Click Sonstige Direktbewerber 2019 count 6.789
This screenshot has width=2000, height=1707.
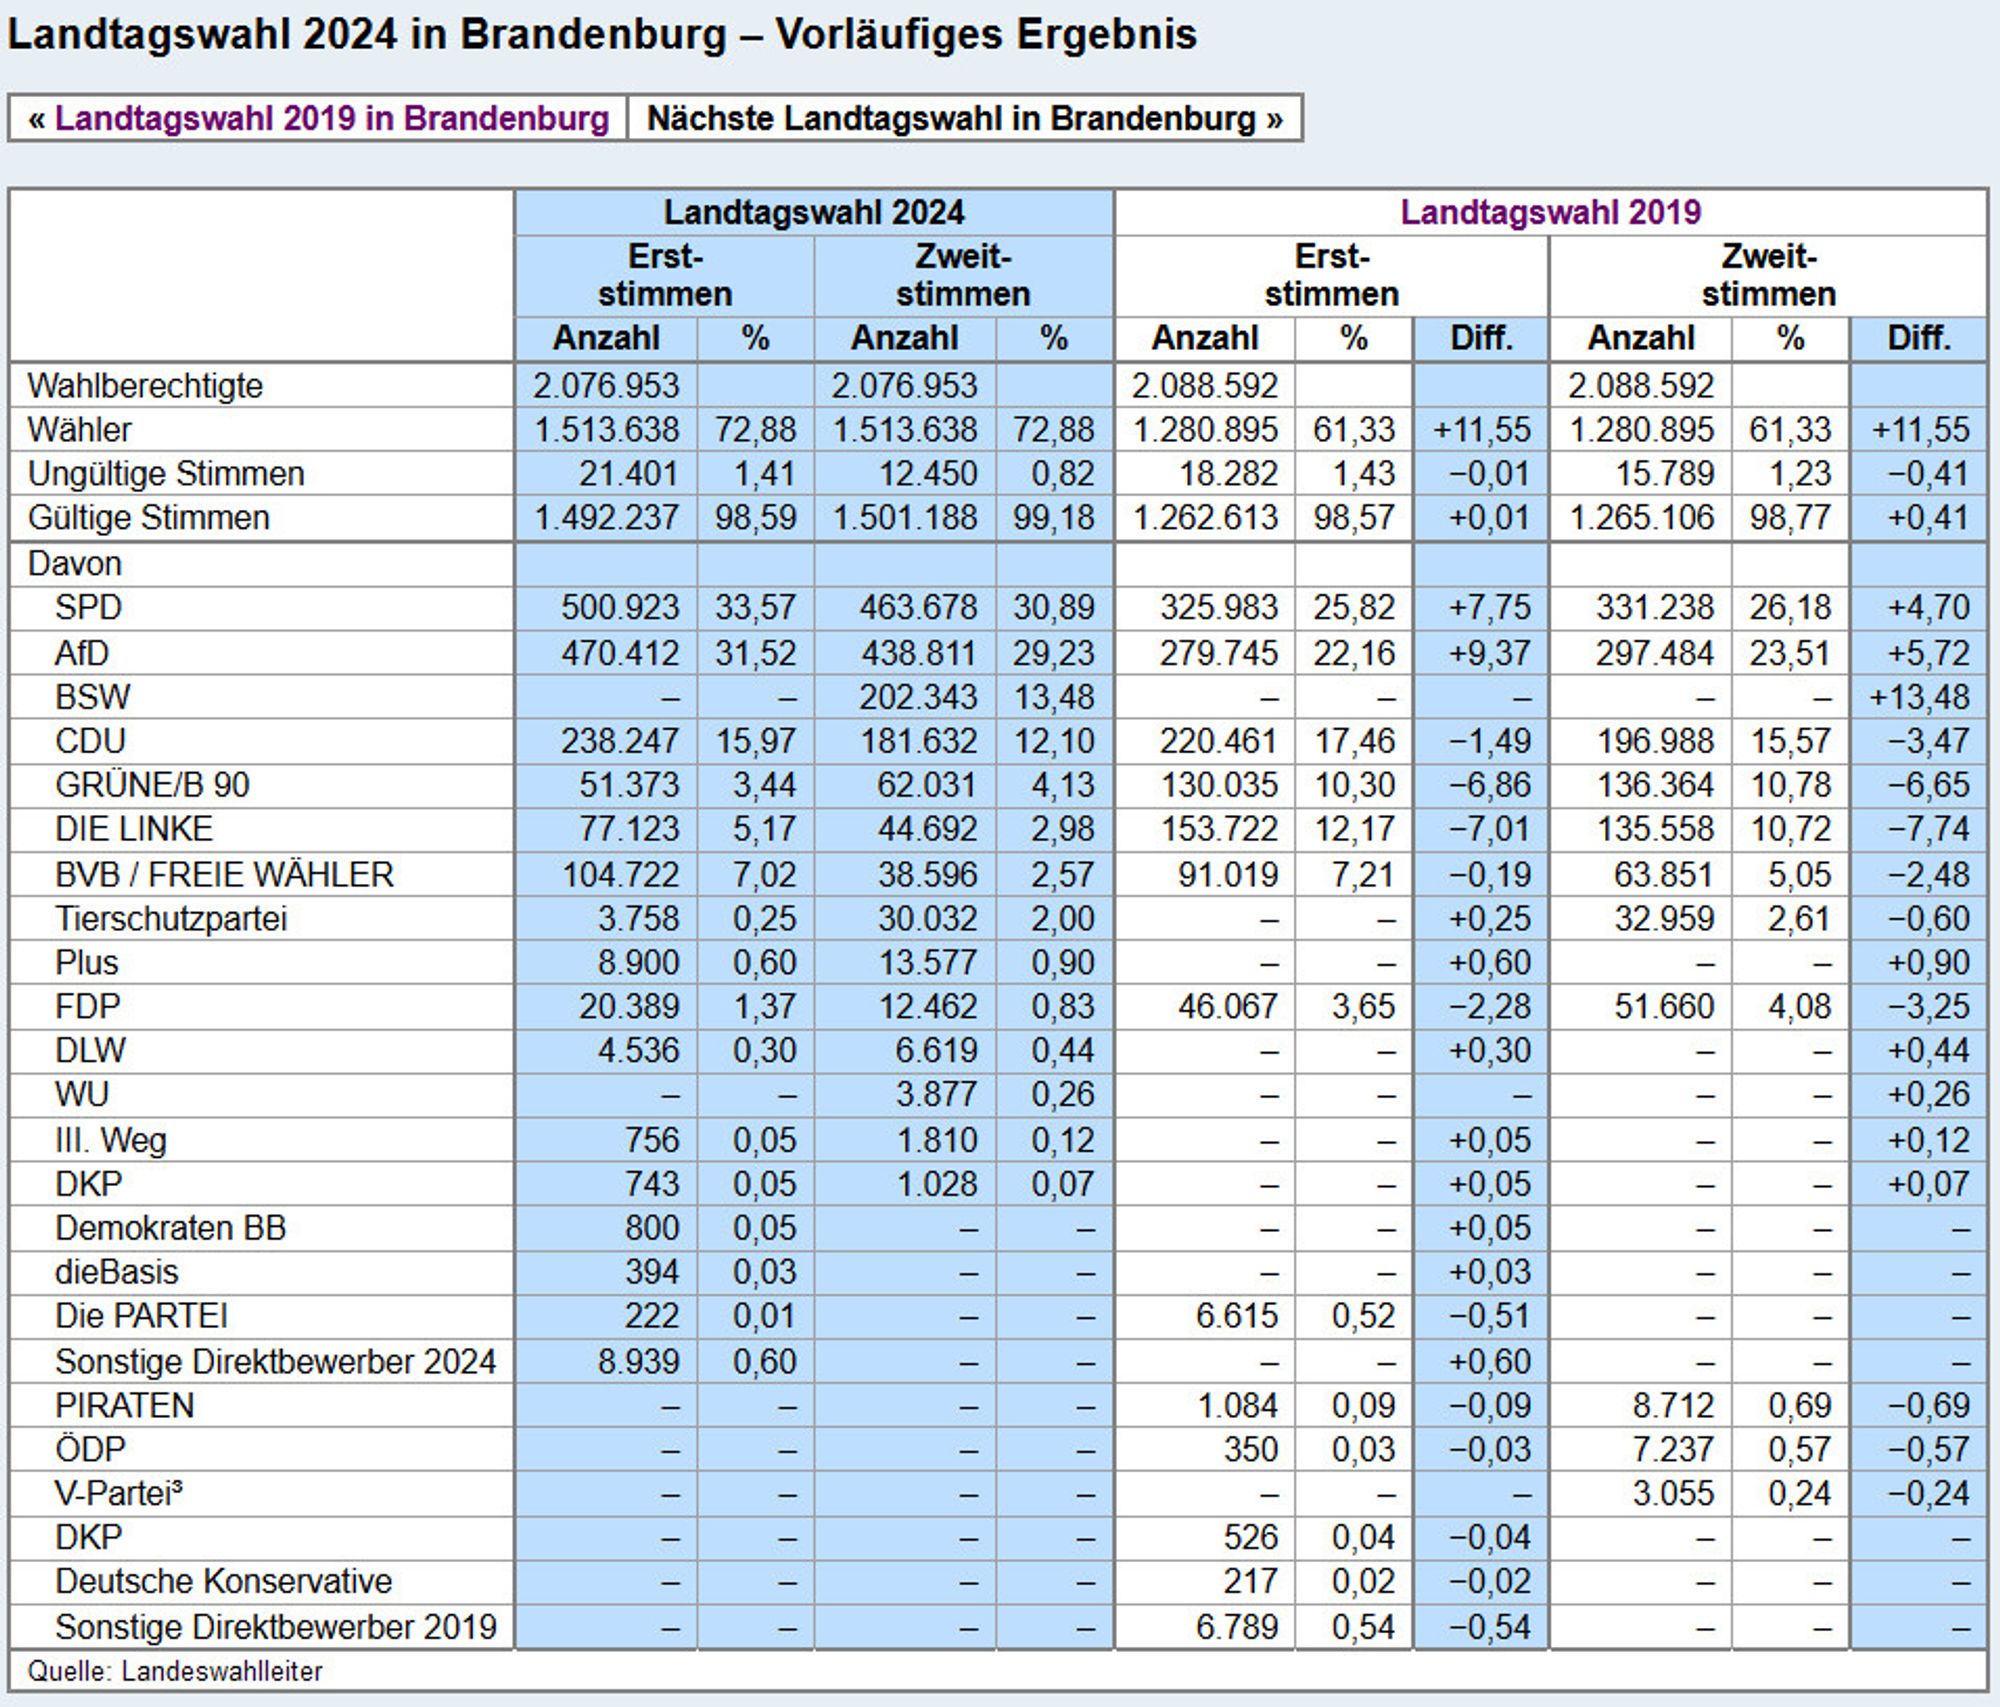pos(1237,1627)
